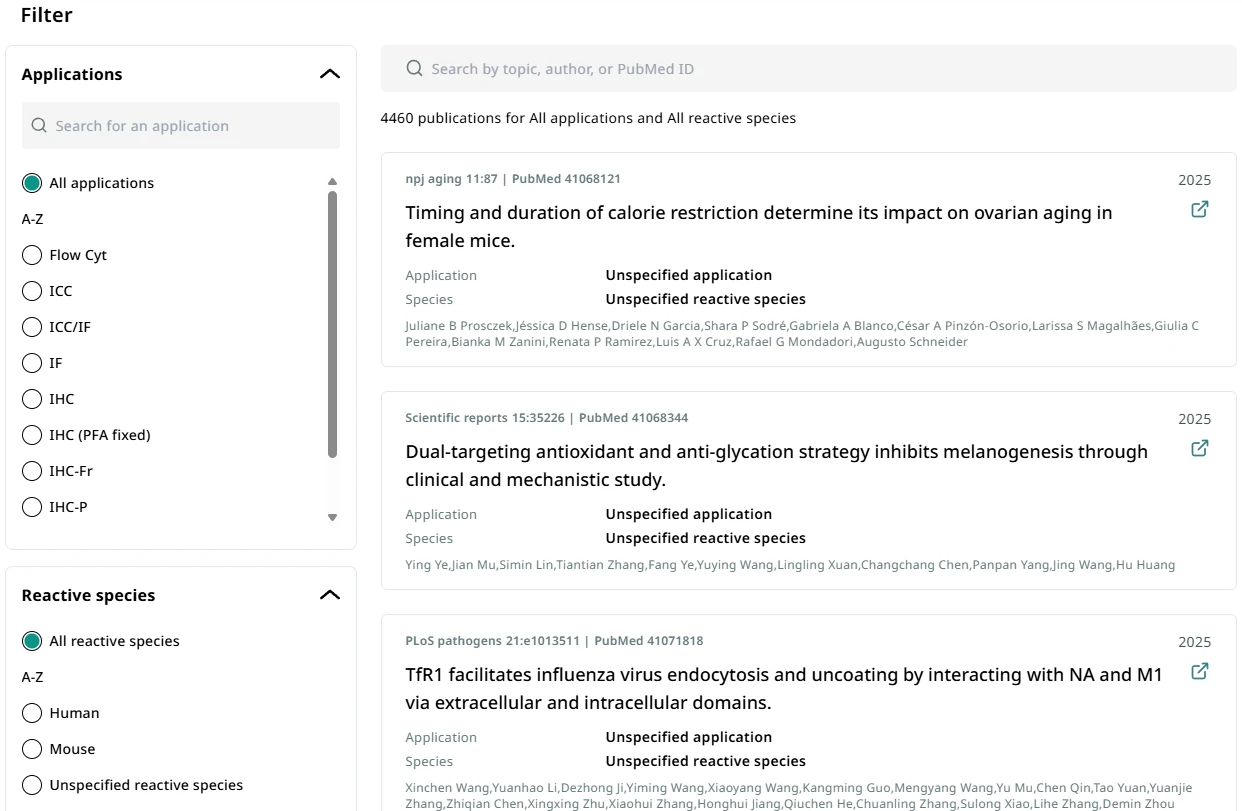This screenshot has width=1242, height=811.
Task: Collapse the Applications filter panel
Action: click(329, 74)
